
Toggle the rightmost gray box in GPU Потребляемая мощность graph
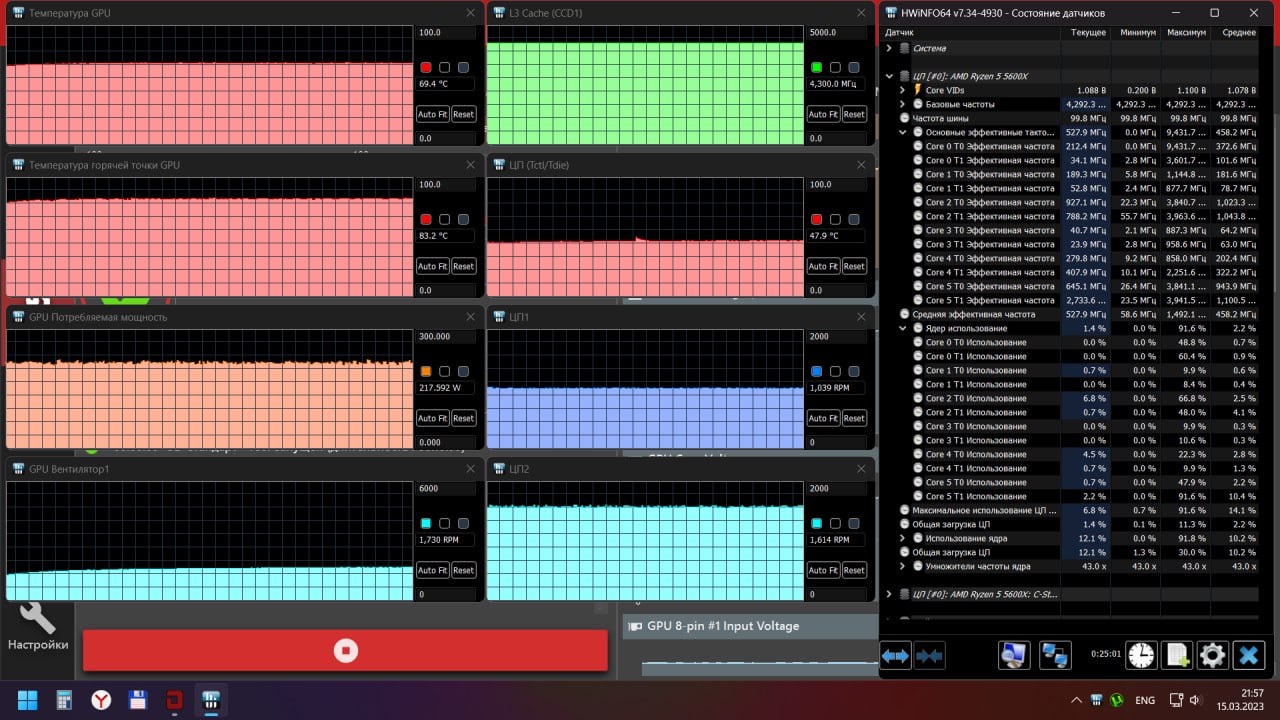[463, 371]
